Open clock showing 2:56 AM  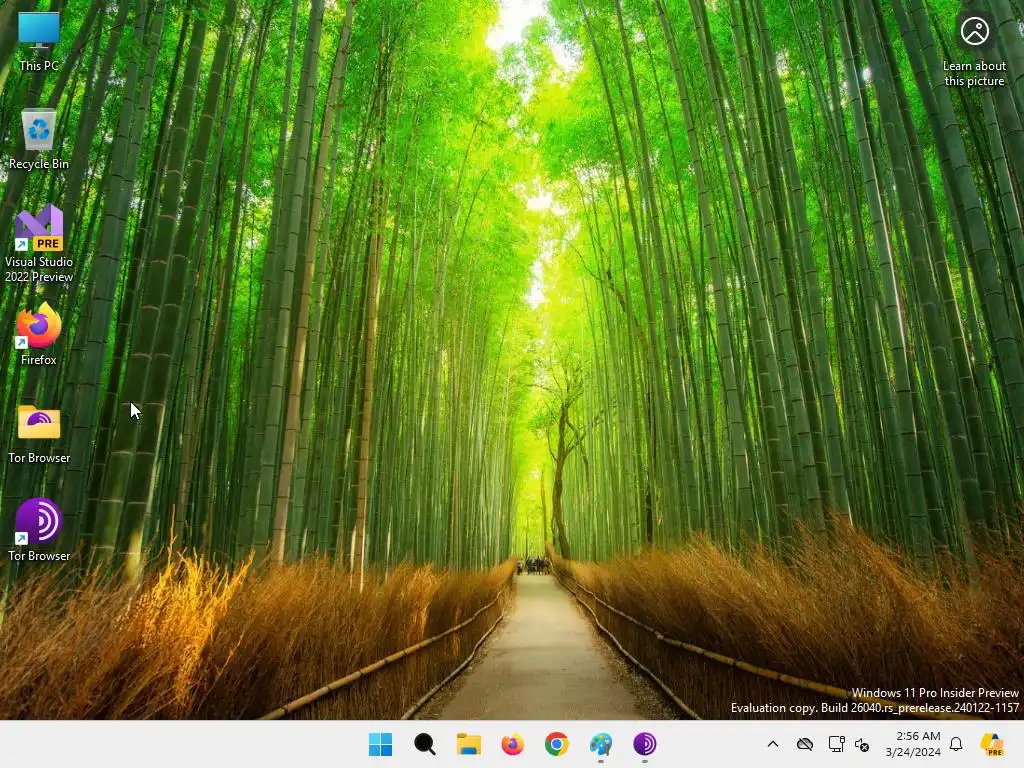click(918, 736)
